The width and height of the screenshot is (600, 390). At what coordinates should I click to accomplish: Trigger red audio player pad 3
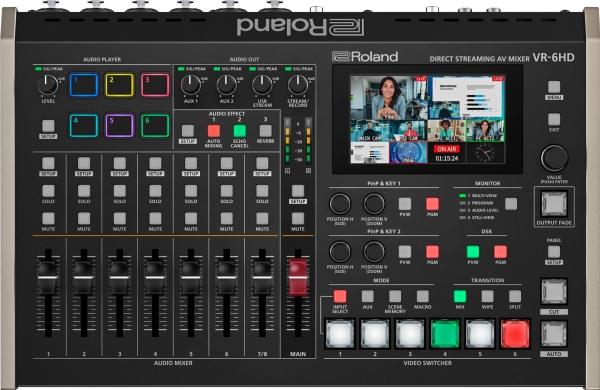pyautogui.click(x=155, y=85)
